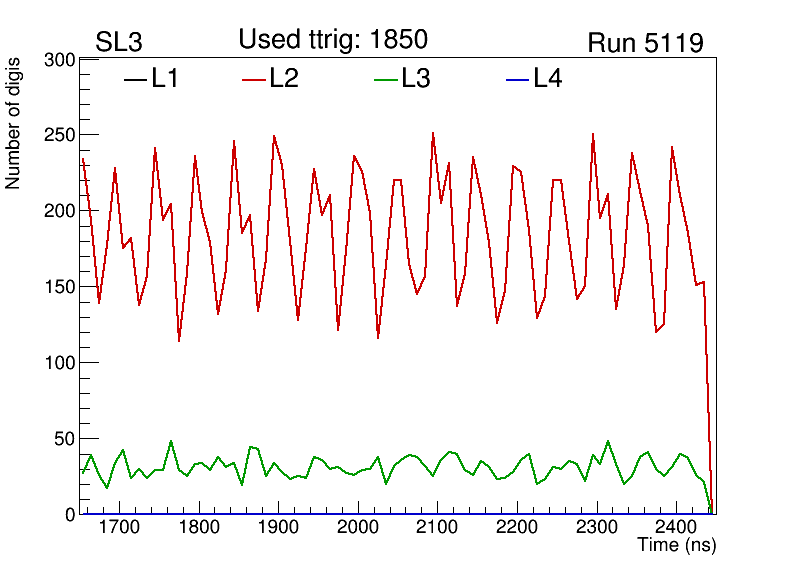Click the 'Run 5119' label

(645, 44)
